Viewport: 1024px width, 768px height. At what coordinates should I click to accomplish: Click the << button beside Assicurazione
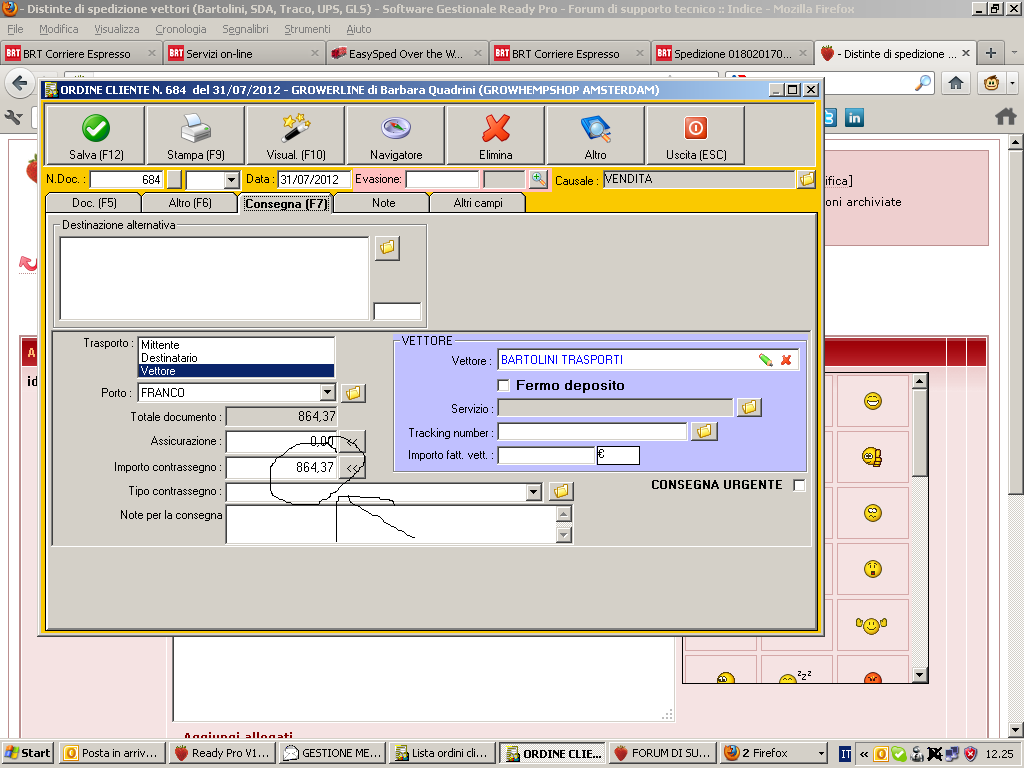tap(353, 442)
